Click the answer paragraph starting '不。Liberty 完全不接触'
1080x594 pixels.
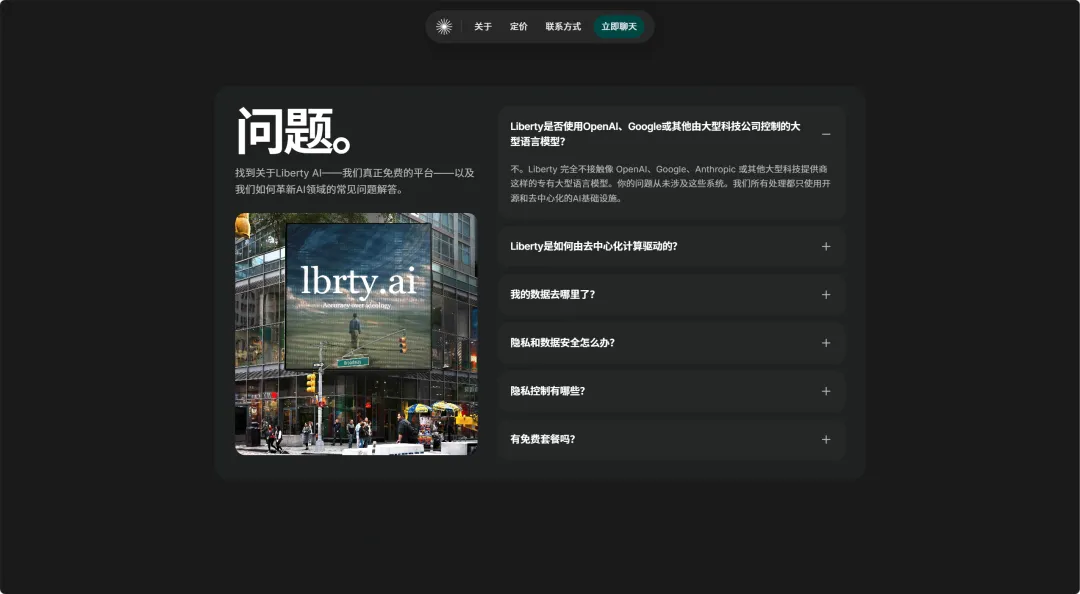[x=670, y=183]
